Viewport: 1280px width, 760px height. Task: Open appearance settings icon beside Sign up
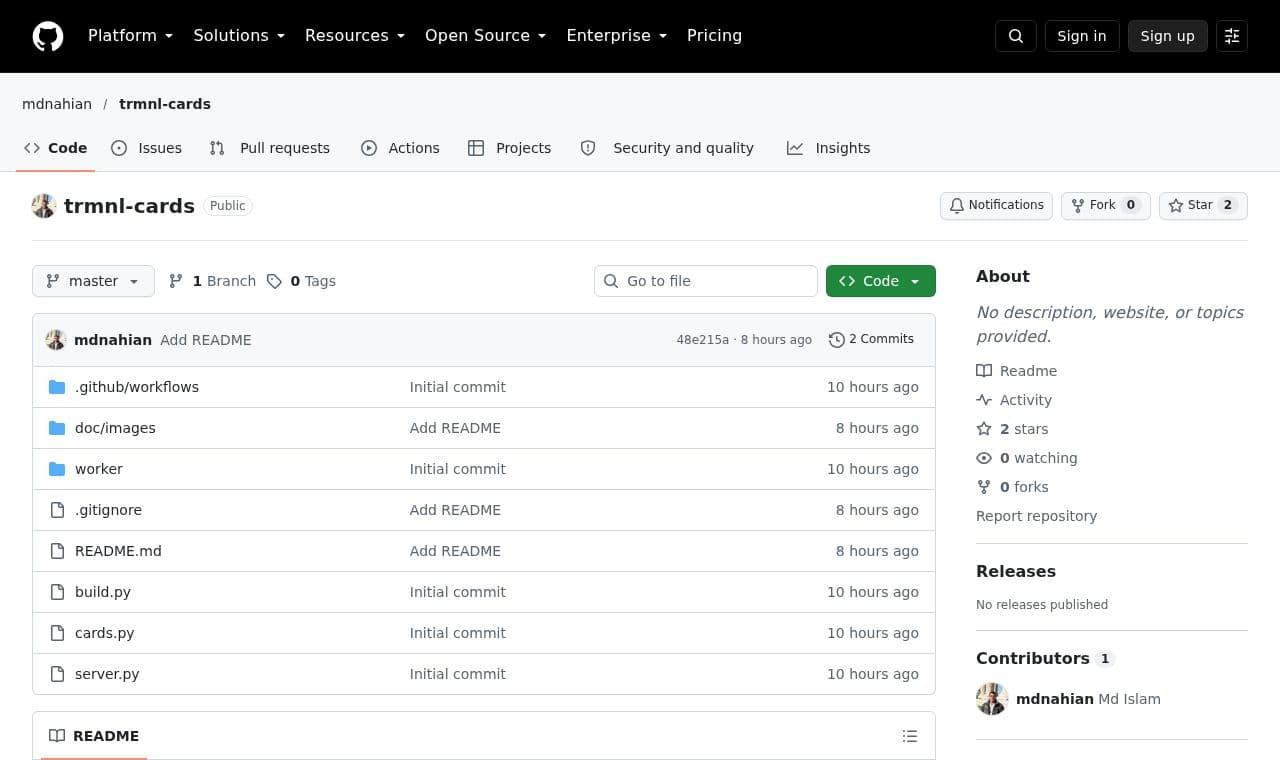(1232, 36)
